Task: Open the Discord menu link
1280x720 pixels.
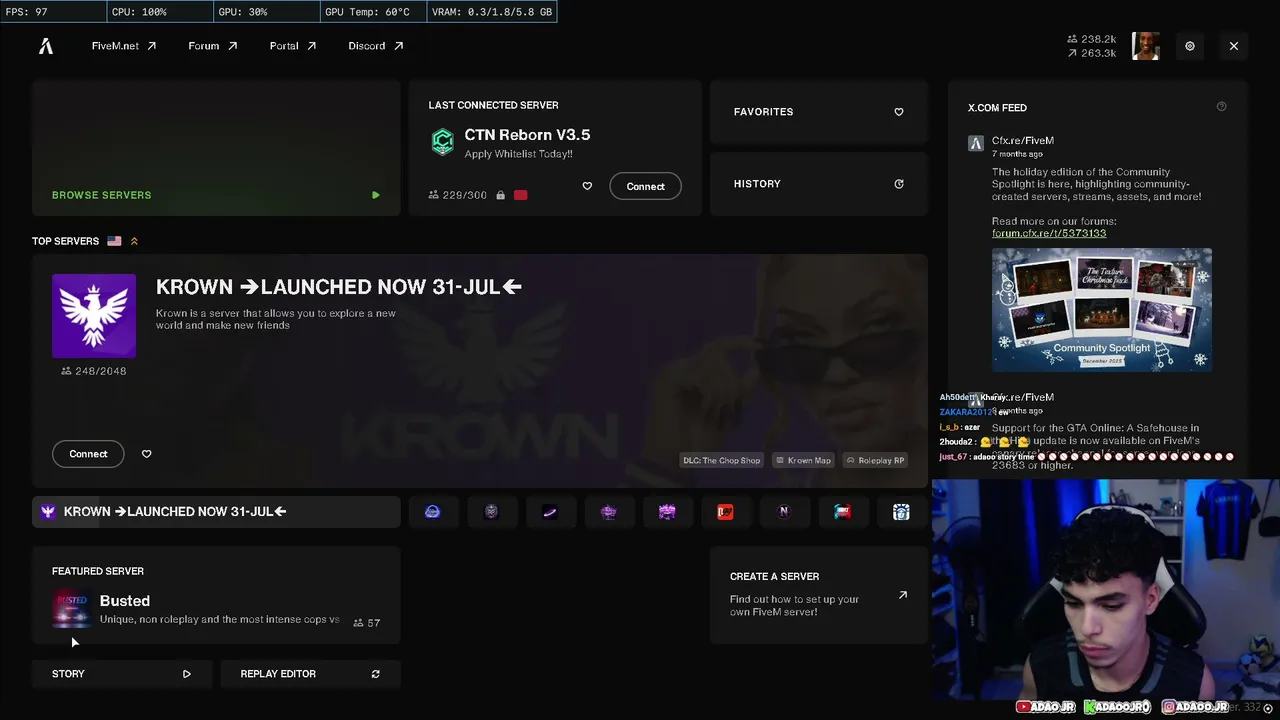Action: 376,46
